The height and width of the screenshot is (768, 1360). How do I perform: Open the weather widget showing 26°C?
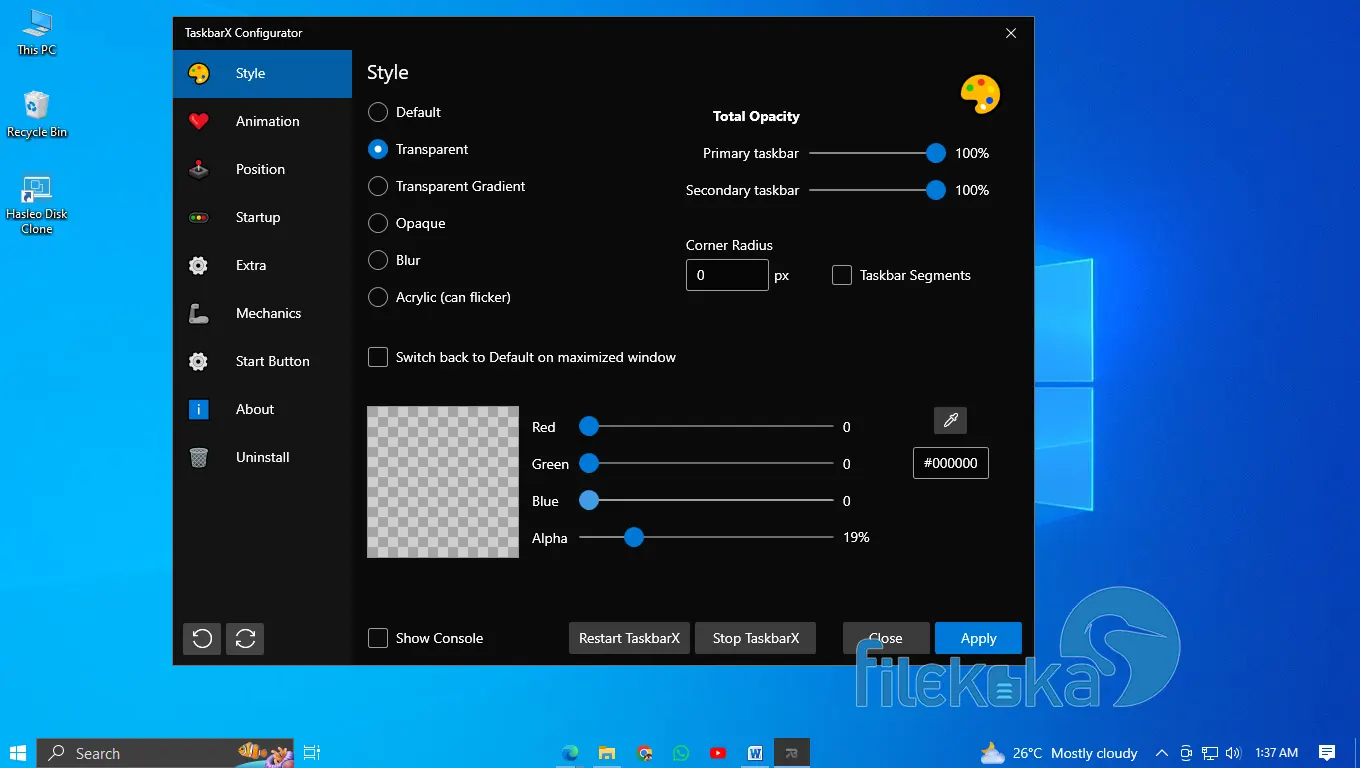(x=1059, y=753)
